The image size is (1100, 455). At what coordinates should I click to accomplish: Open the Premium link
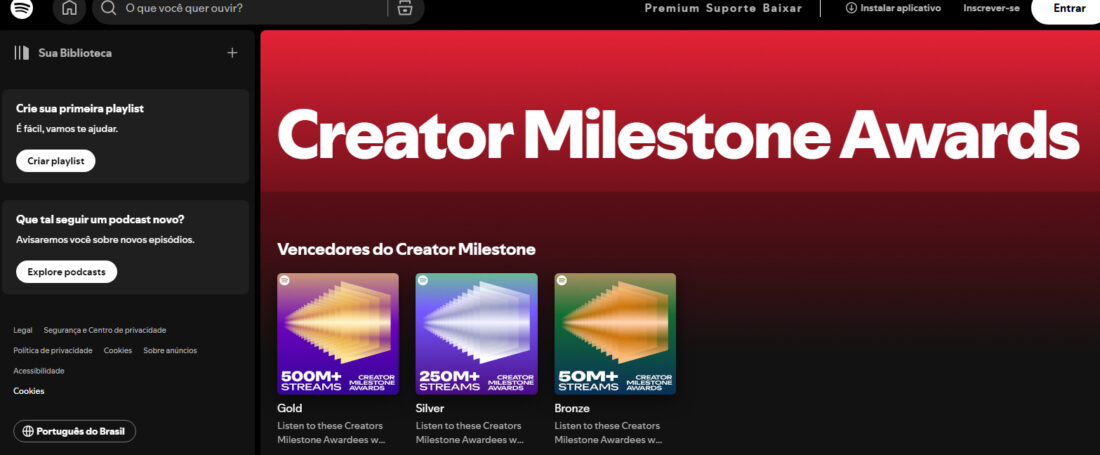[672, 8]
